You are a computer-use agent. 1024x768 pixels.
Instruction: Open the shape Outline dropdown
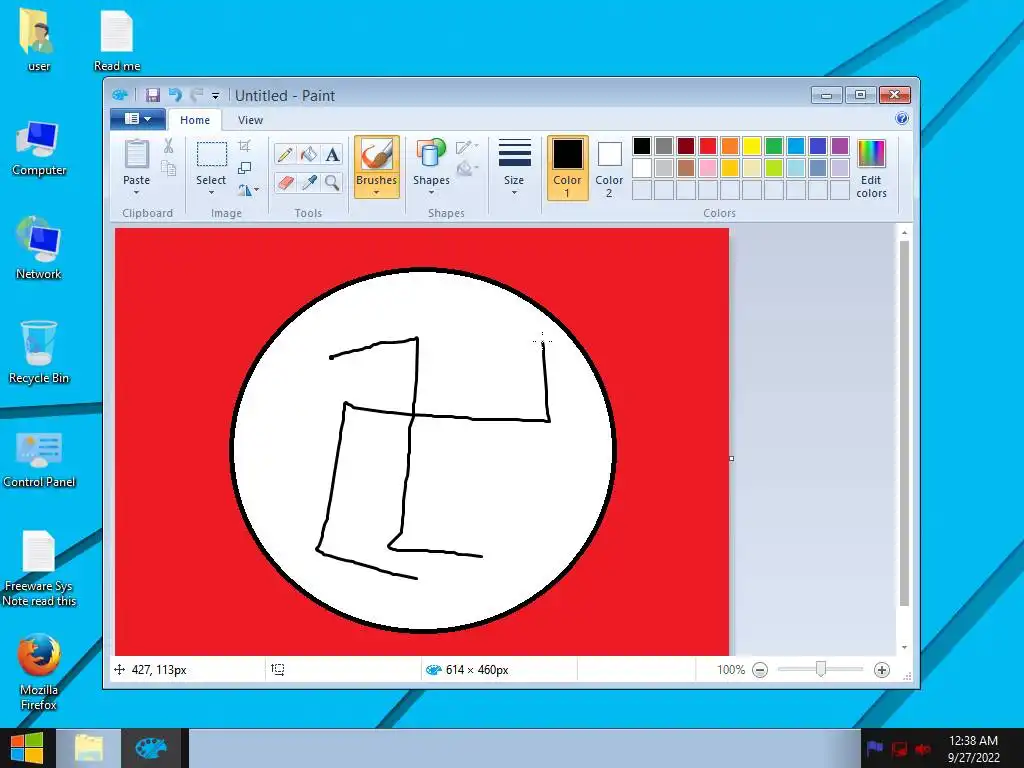click(x=467, y=147)
